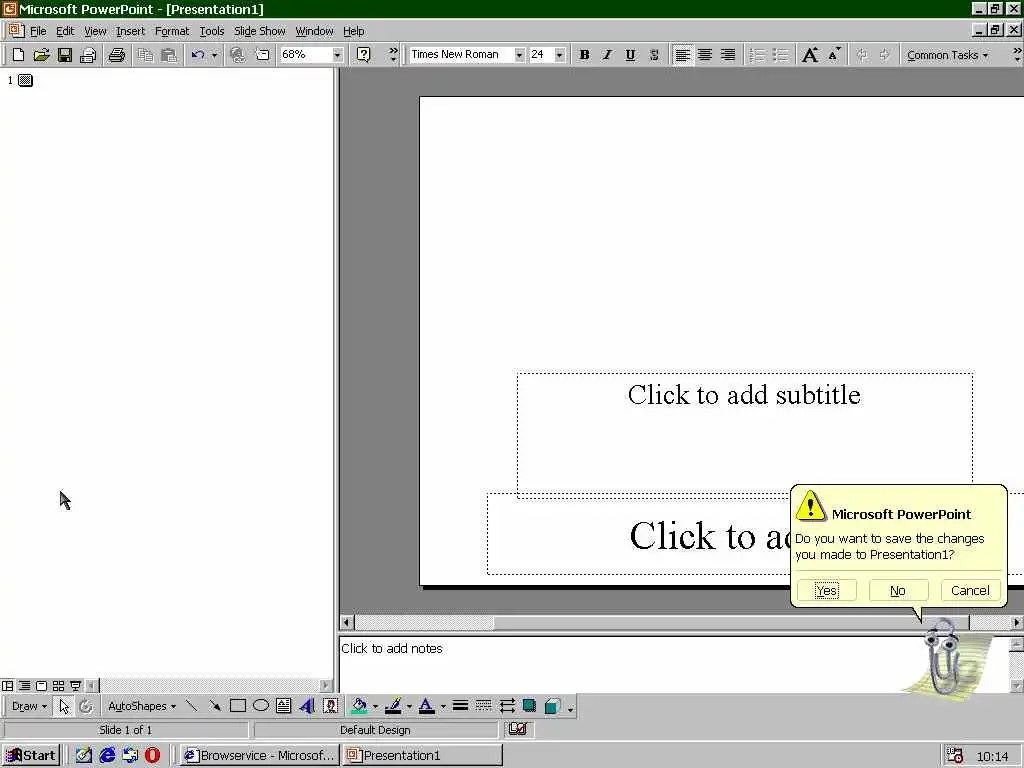Open the Zoom 68% dropdown
Image resolution: width=1024 pixels, height=768 pixels.
click(x=337, y=55)
